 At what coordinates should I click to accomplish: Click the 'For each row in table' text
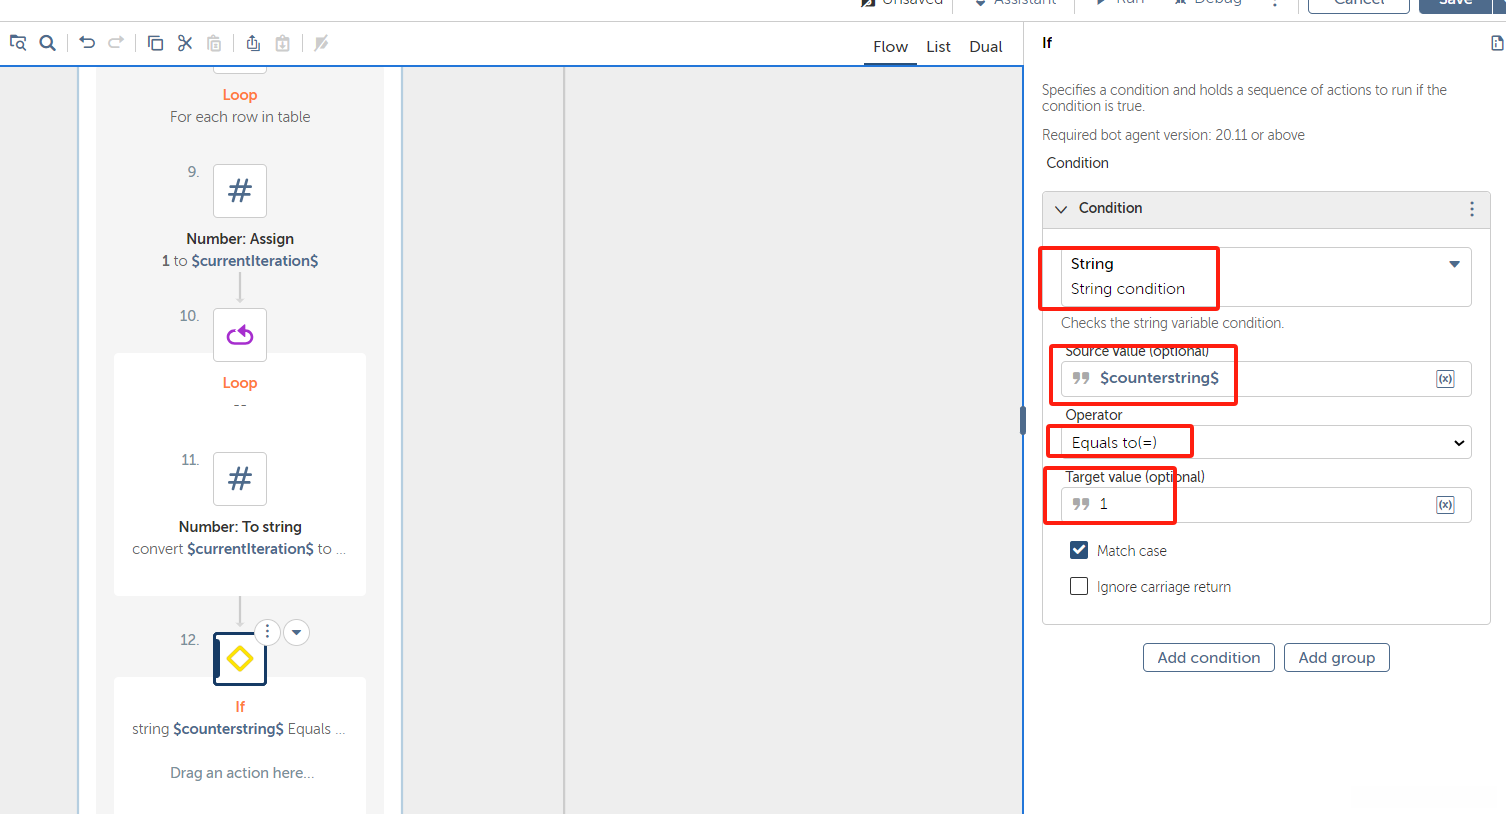click(240, 117)
